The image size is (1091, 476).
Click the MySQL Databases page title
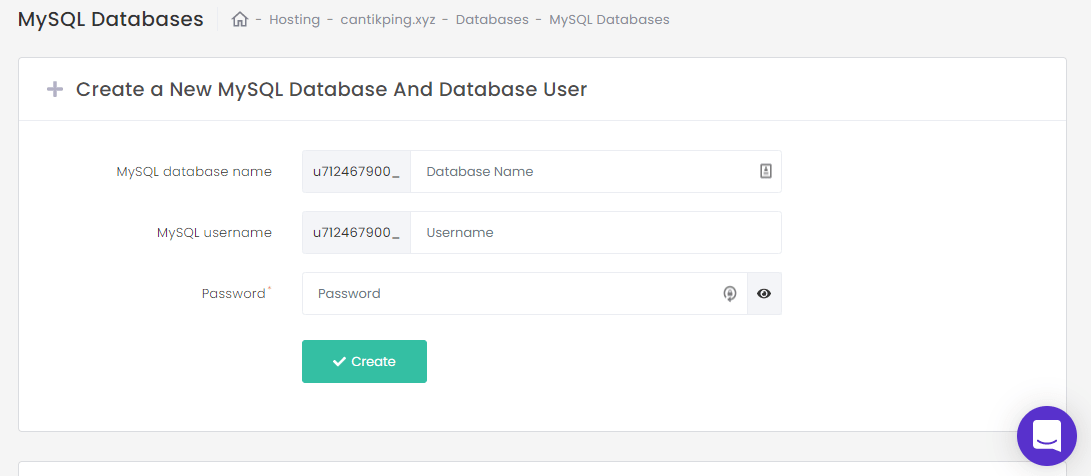click(110, 19)
